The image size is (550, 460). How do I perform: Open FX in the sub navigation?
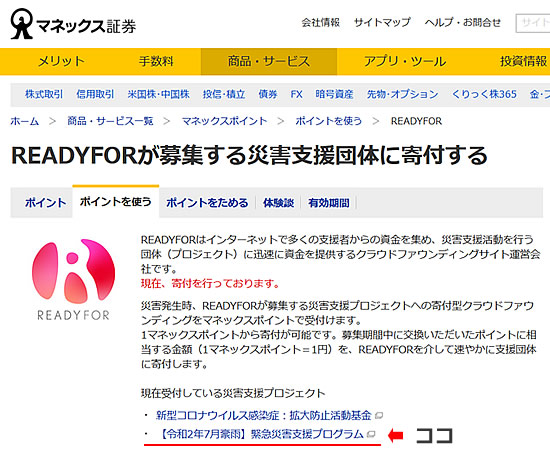click(296, 94)
